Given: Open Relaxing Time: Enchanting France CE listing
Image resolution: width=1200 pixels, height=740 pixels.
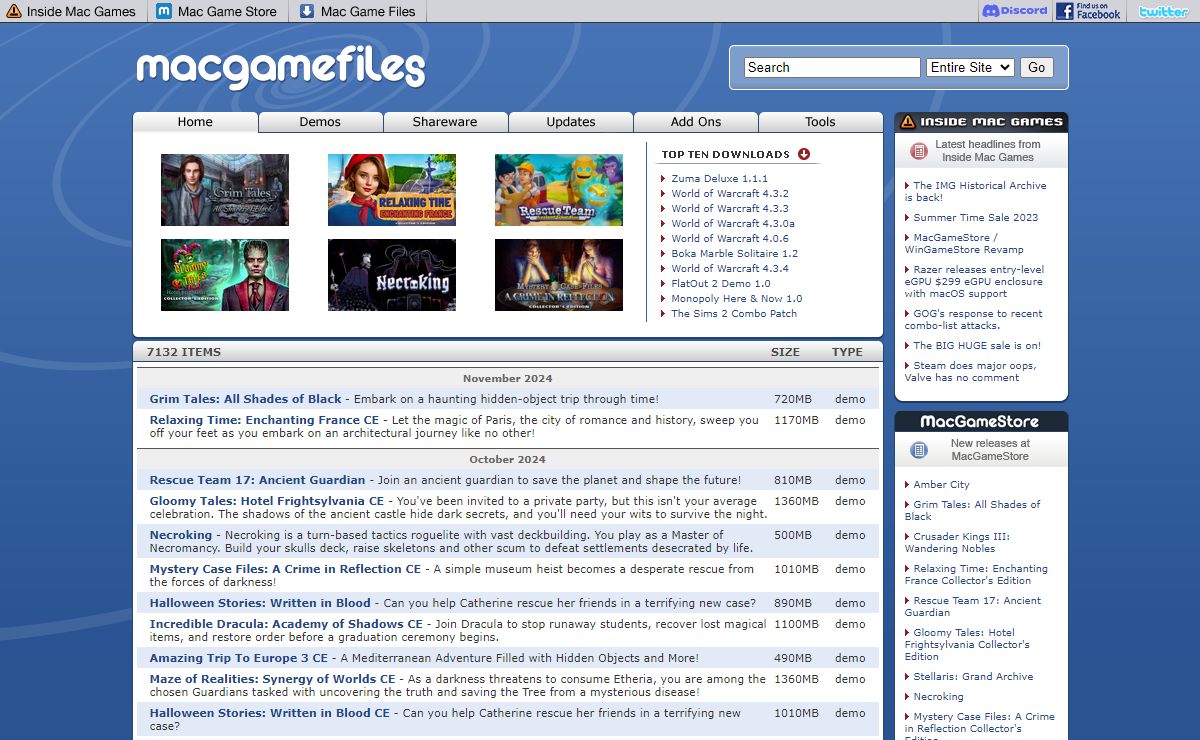Looking at the screenshot, I should click(x=265, y=420).
